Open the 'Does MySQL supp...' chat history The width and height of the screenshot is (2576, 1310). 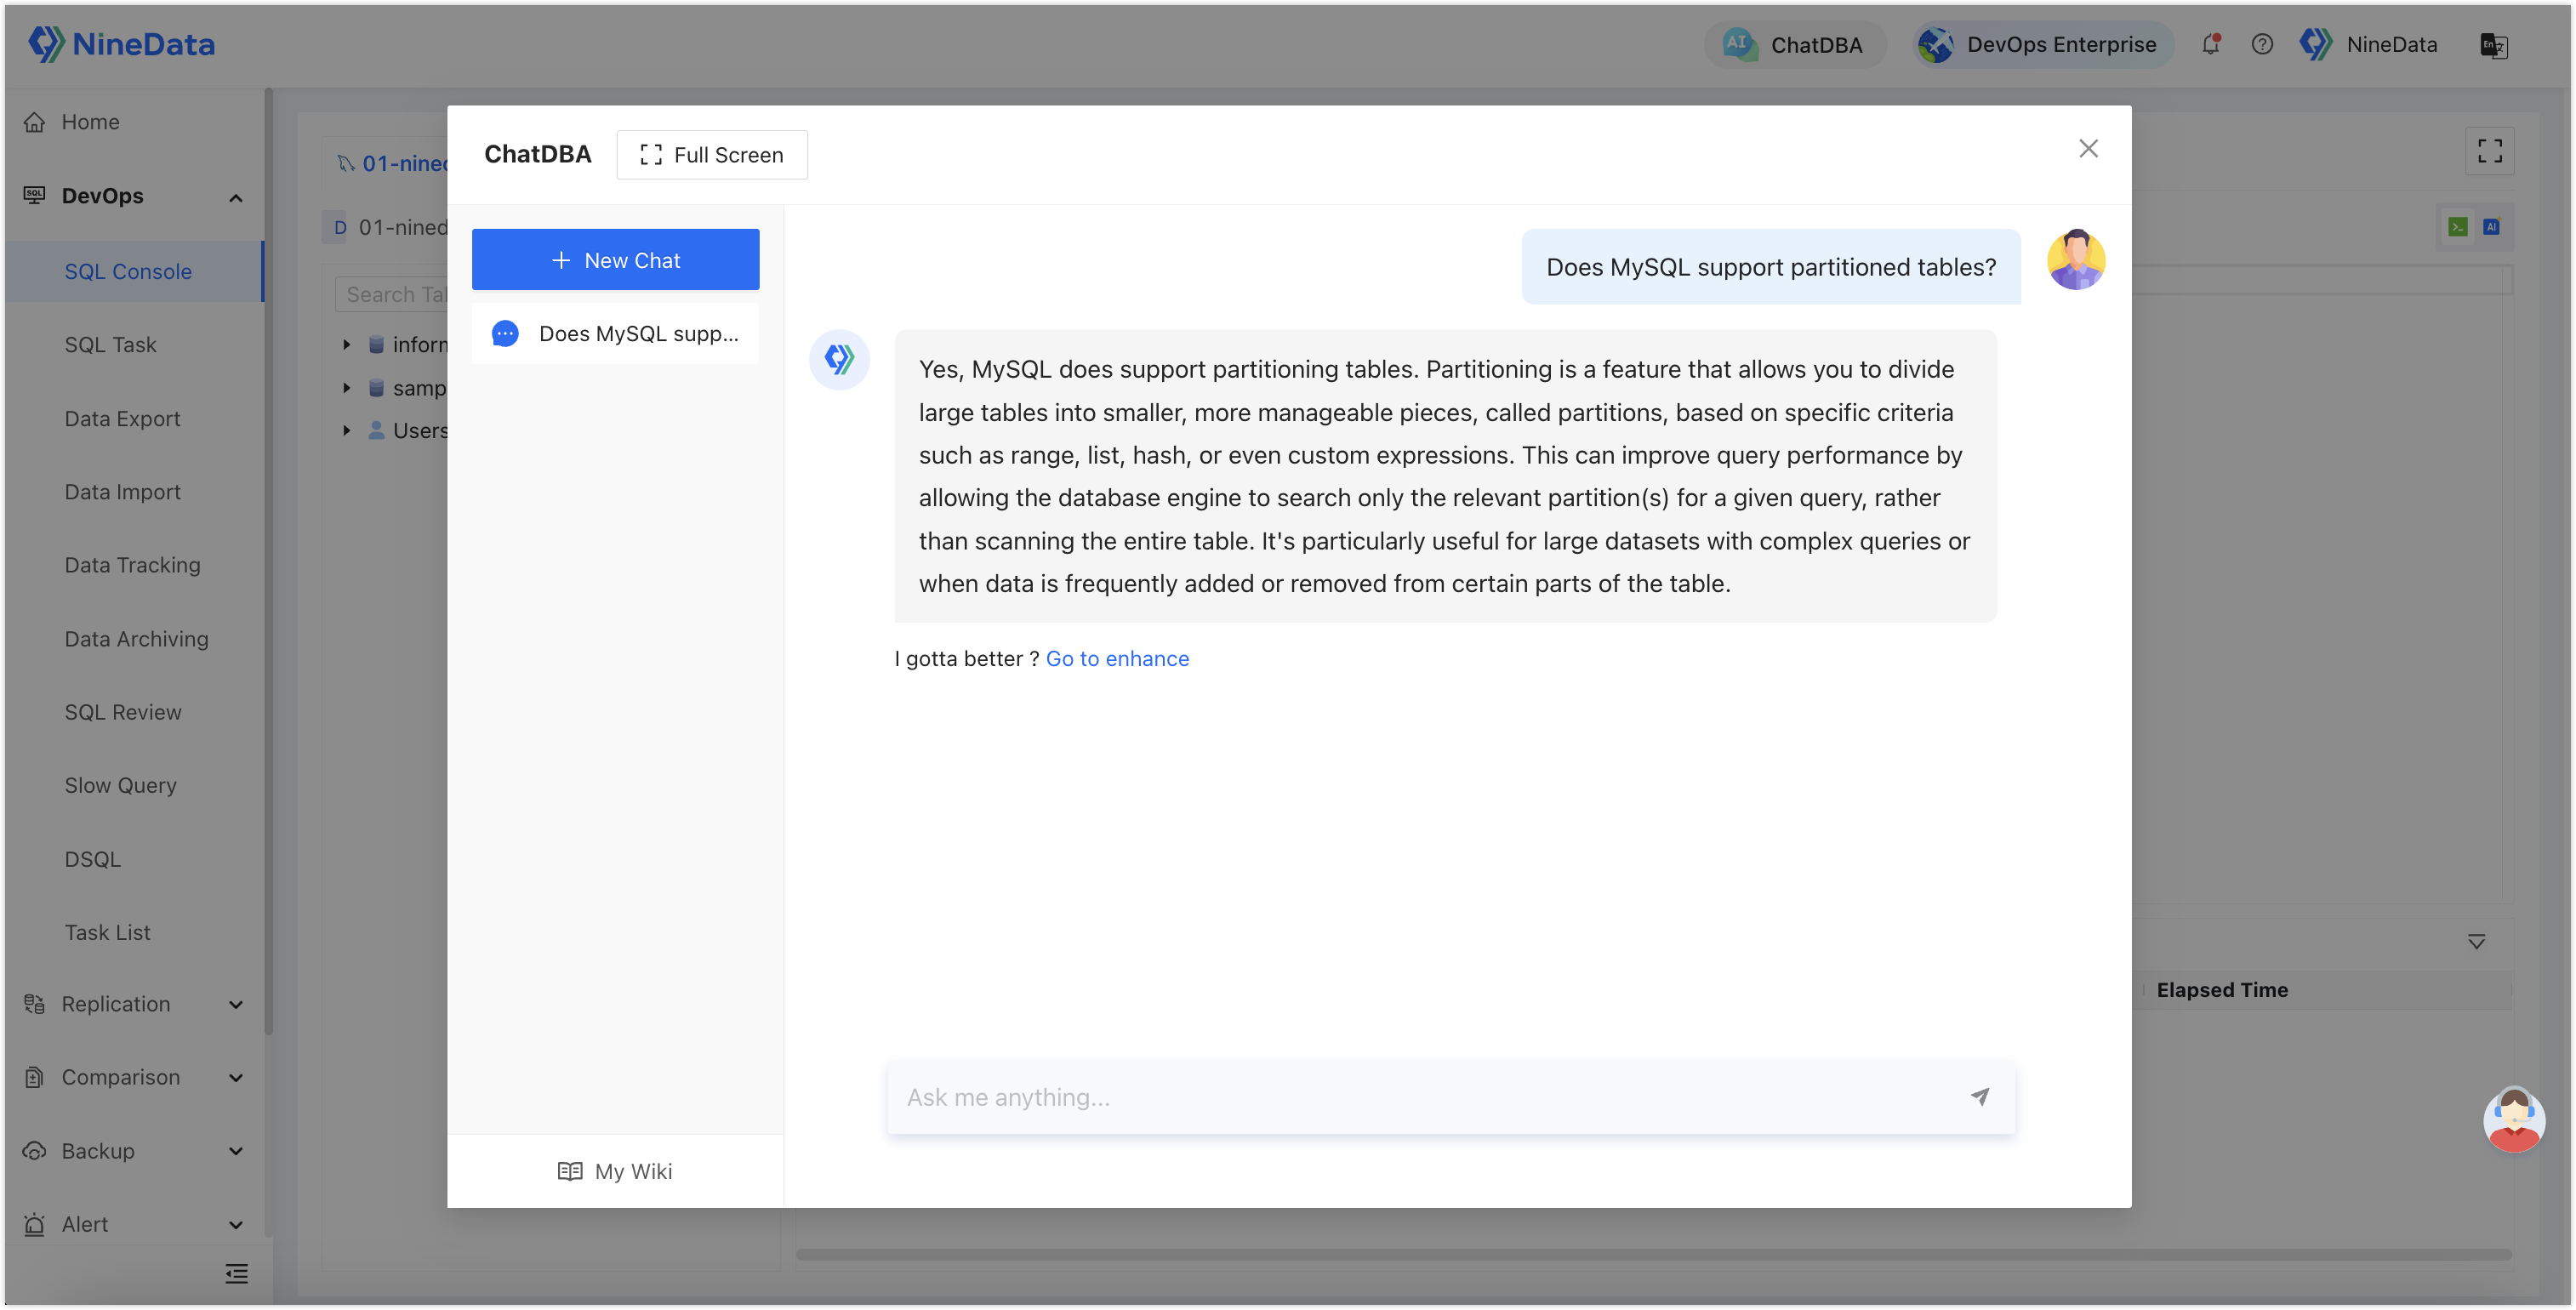click(x=615, y=333)
